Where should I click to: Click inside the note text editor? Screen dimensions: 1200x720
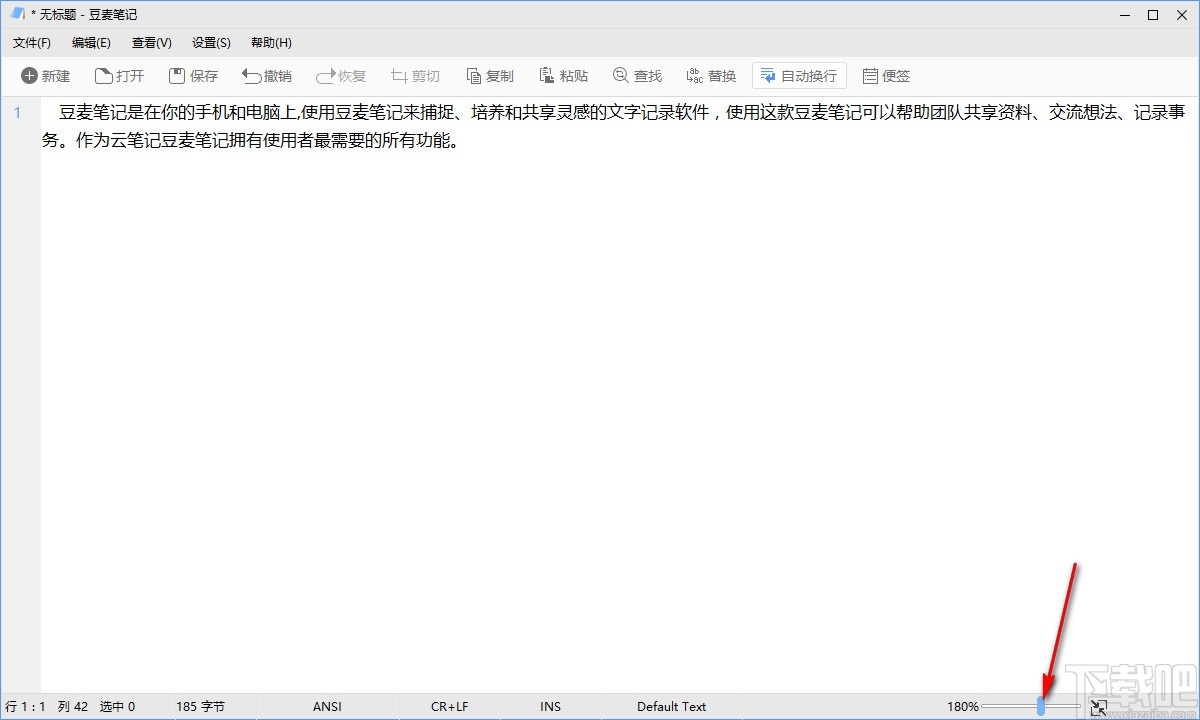click(620, 395)
